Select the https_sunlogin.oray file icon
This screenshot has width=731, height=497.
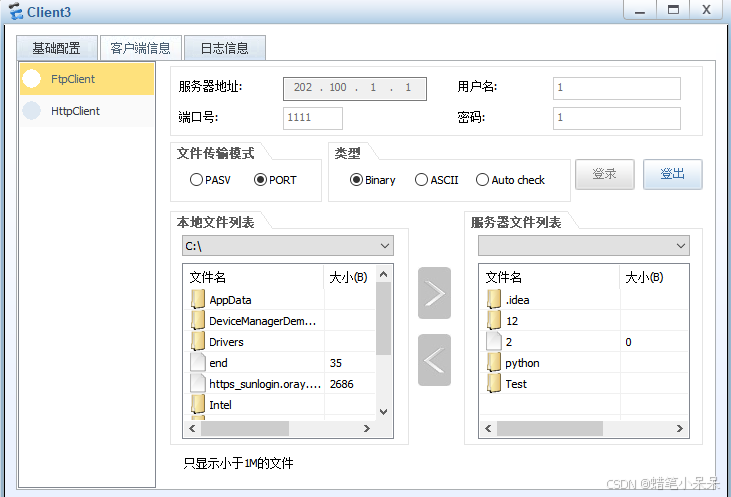(x=198, y=383)
